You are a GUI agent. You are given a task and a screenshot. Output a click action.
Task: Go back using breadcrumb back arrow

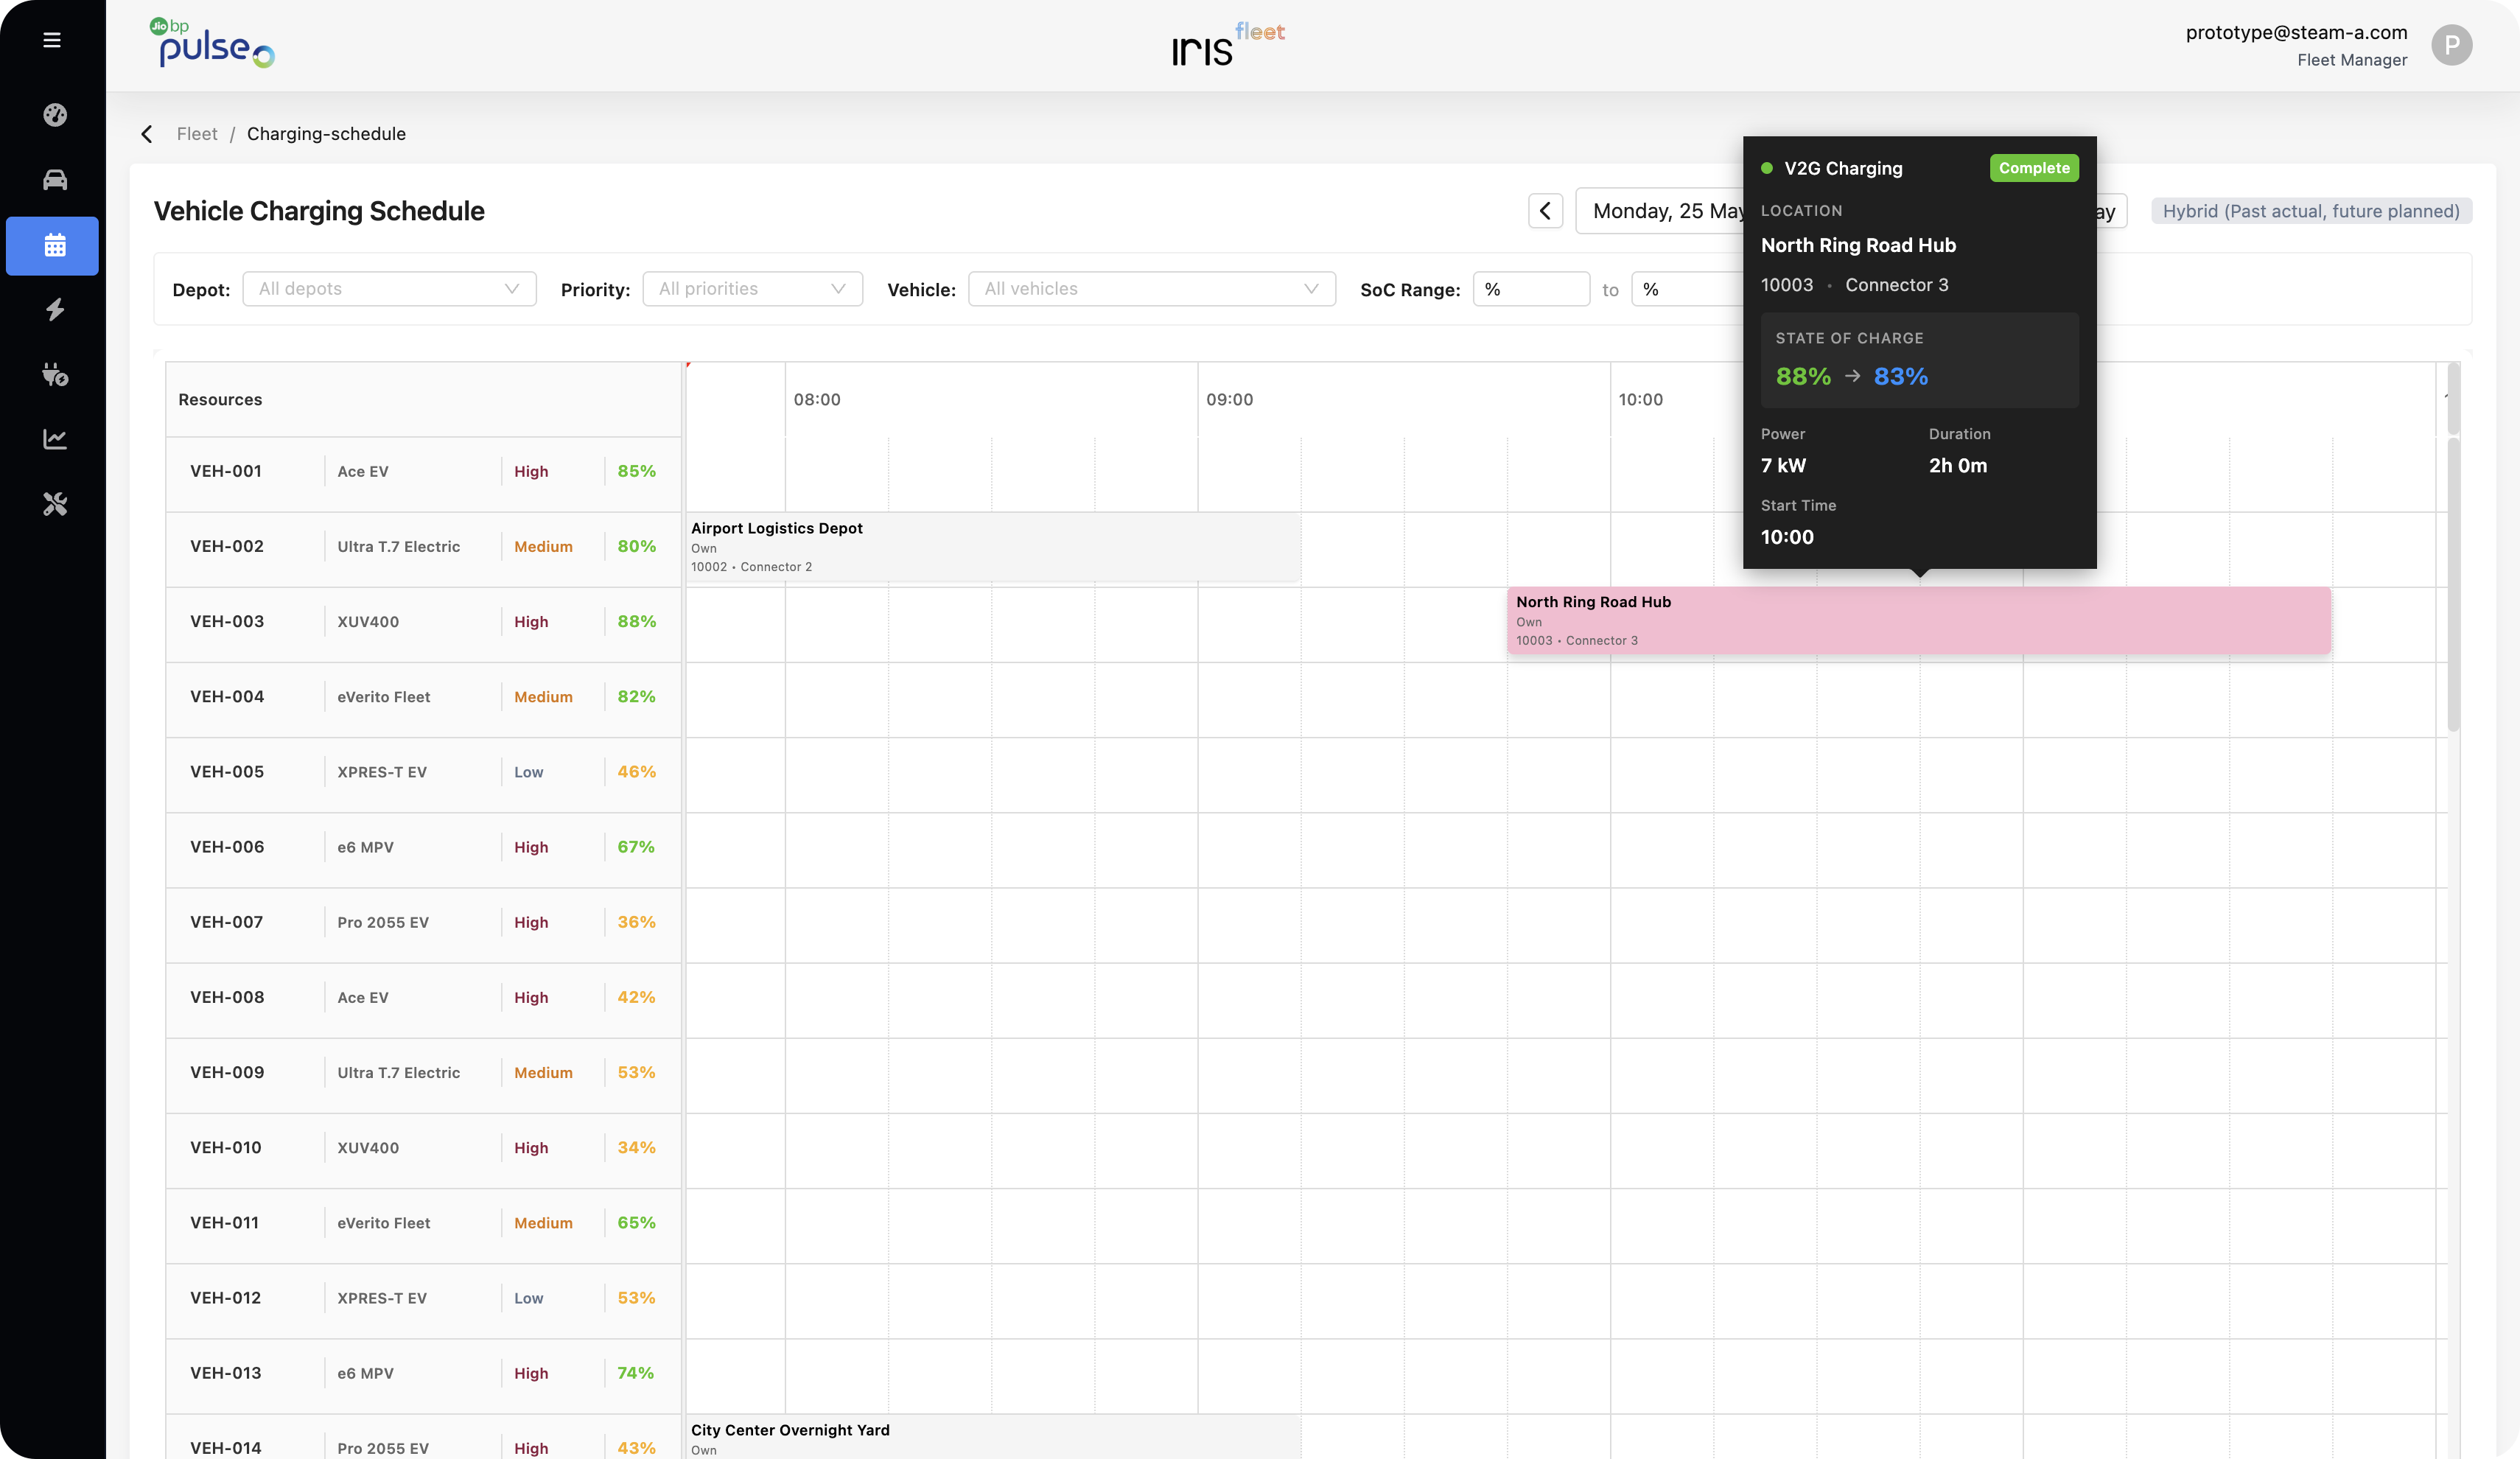[147, 134]
